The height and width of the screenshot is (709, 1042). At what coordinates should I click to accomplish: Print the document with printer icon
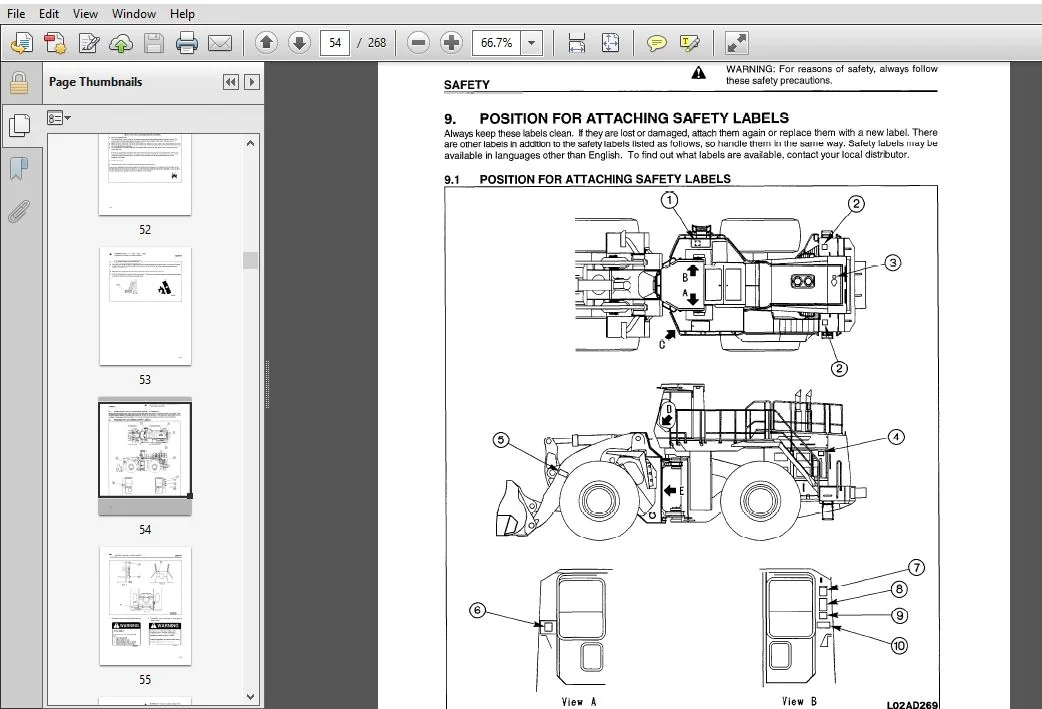pos(187,43)
